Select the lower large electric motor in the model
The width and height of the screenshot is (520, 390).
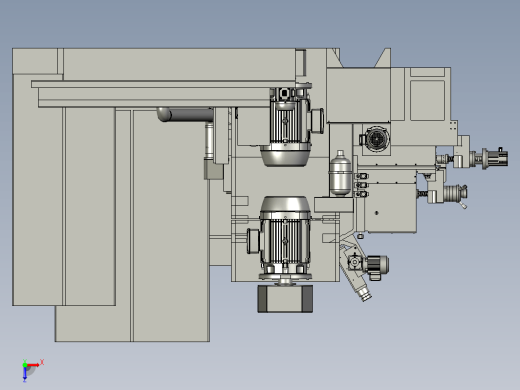pos(280,239)
